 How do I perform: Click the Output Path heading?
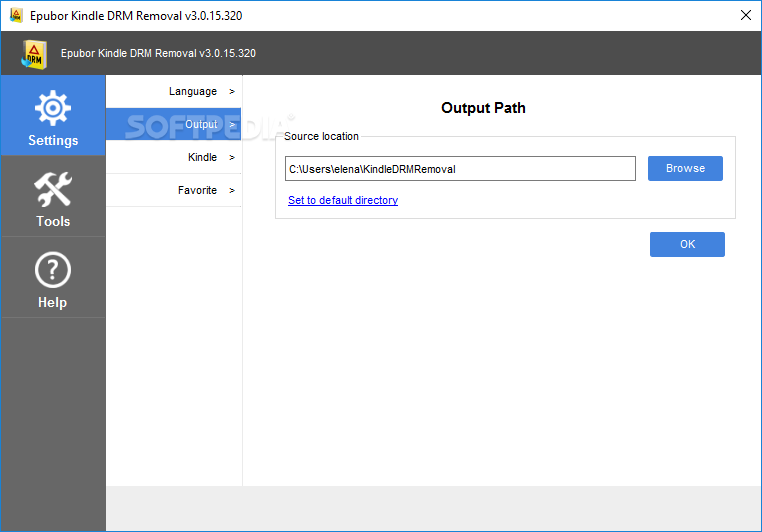point(483,108)
